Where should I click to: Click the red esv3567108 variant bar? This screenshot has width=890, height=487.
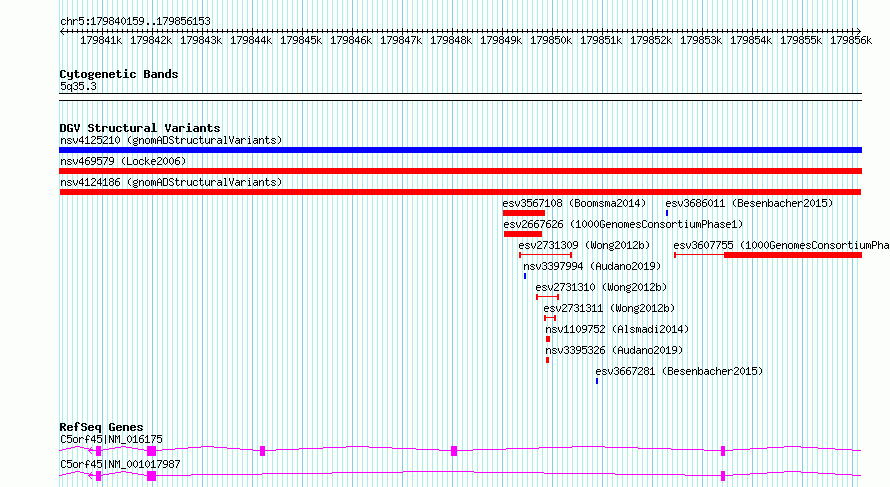click(x=523, y=213)
